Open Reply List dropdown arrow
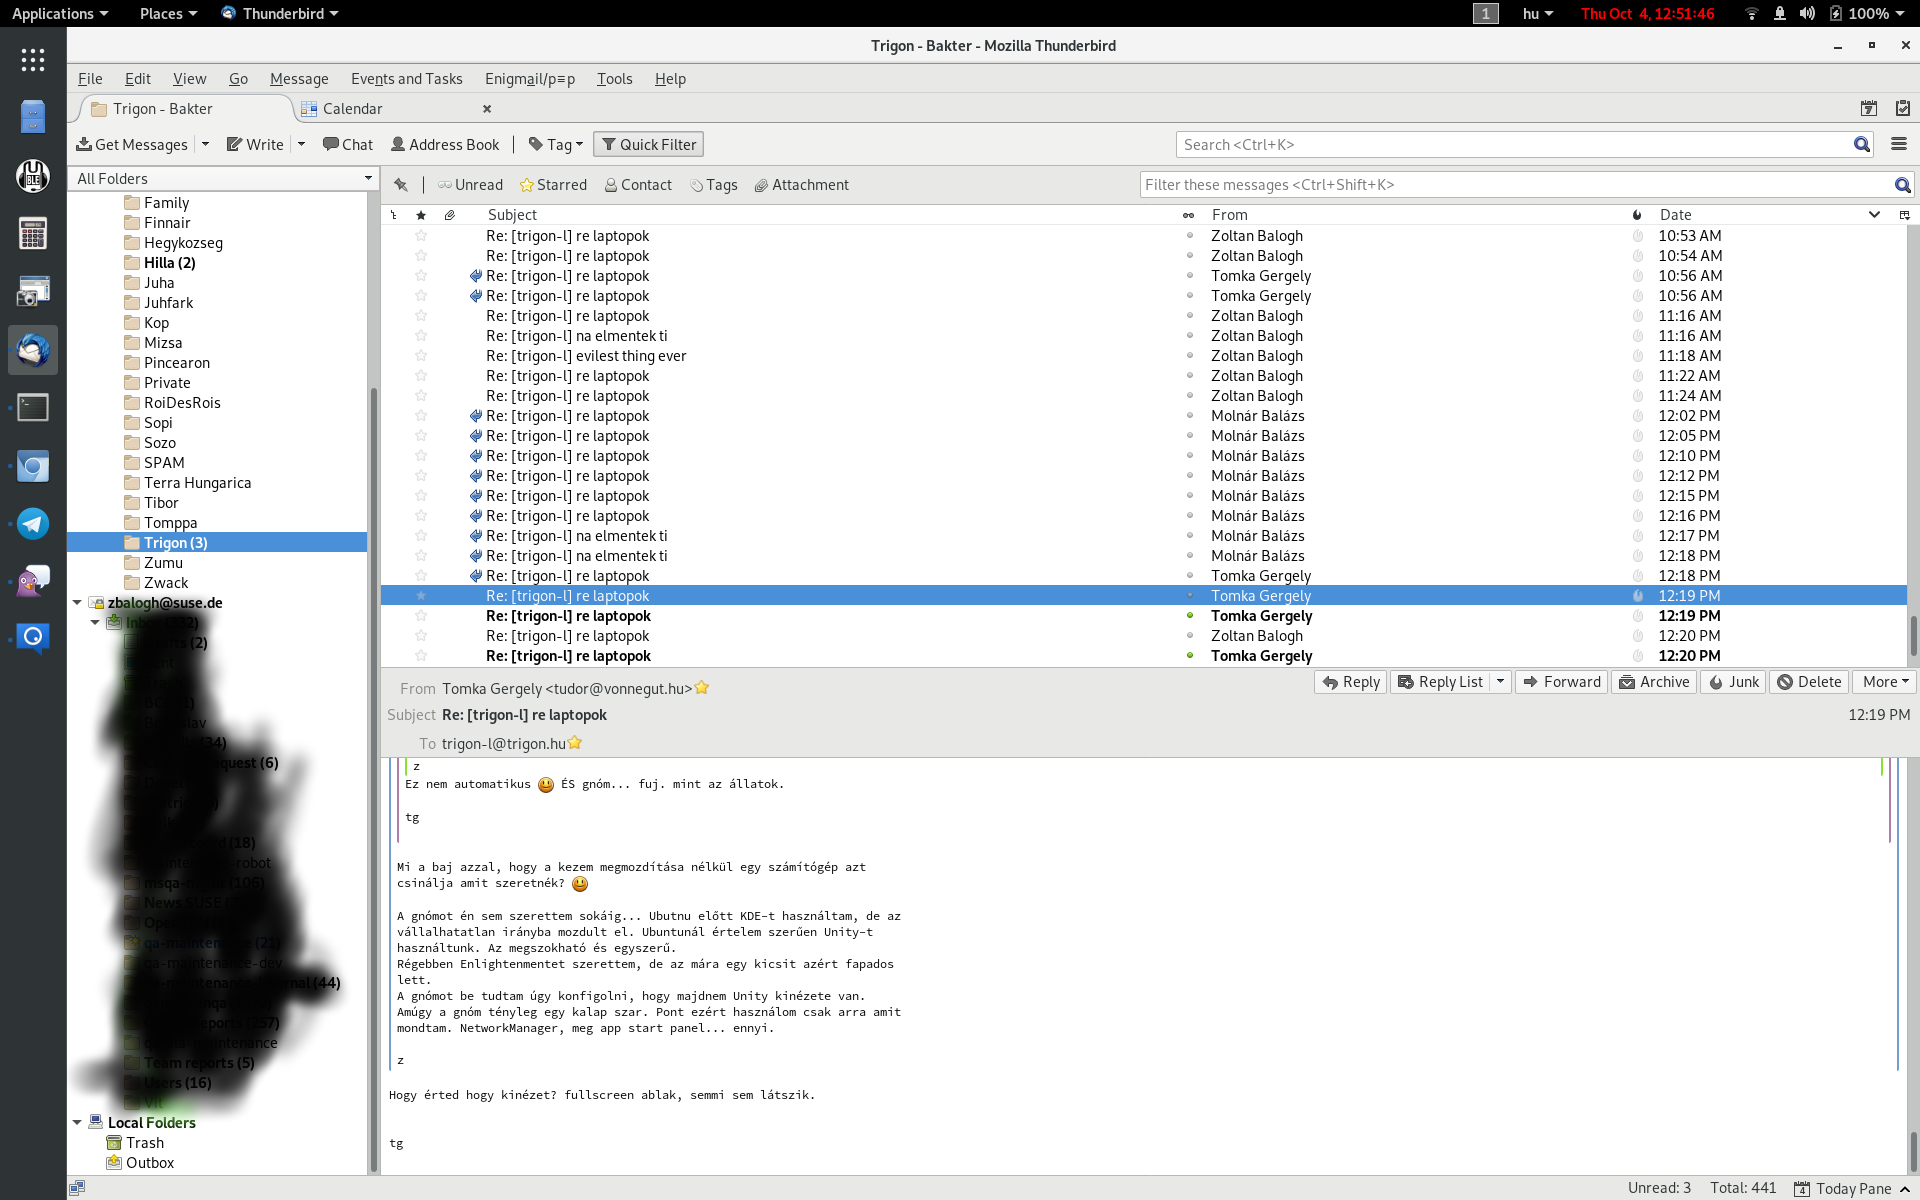 pyautogui.click(x=1500, y=682)
